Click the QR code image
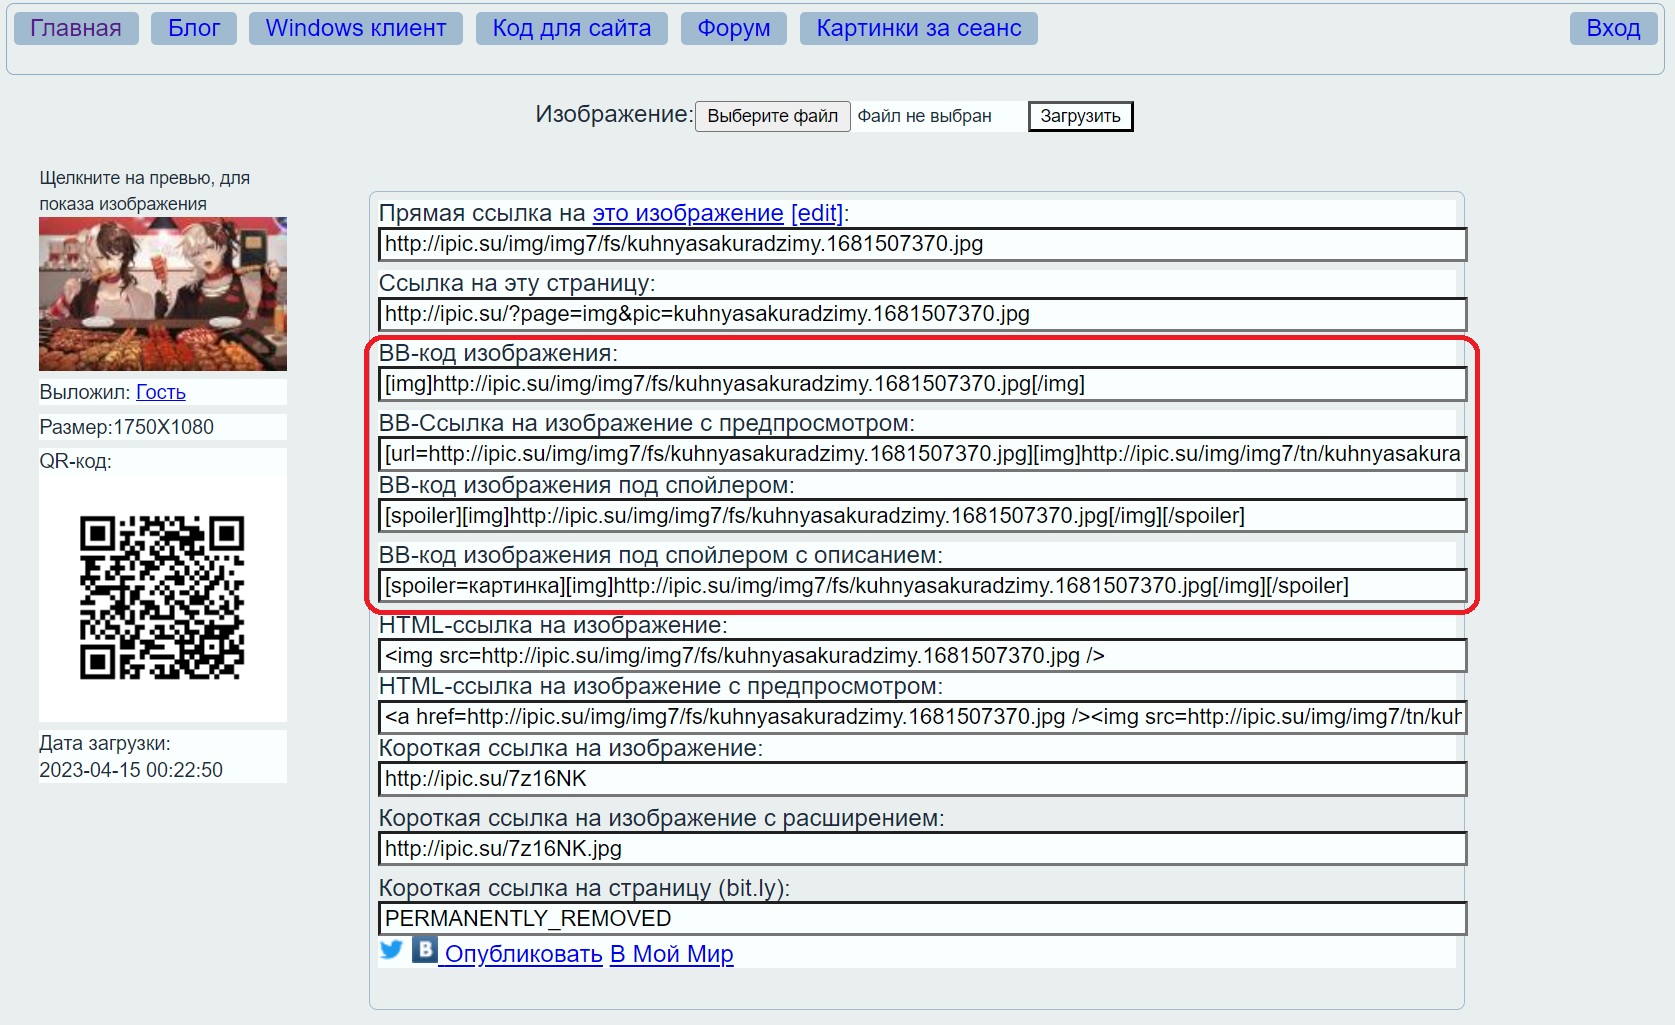Viewport: 1675px width, 1025px height. click(162, 597)
